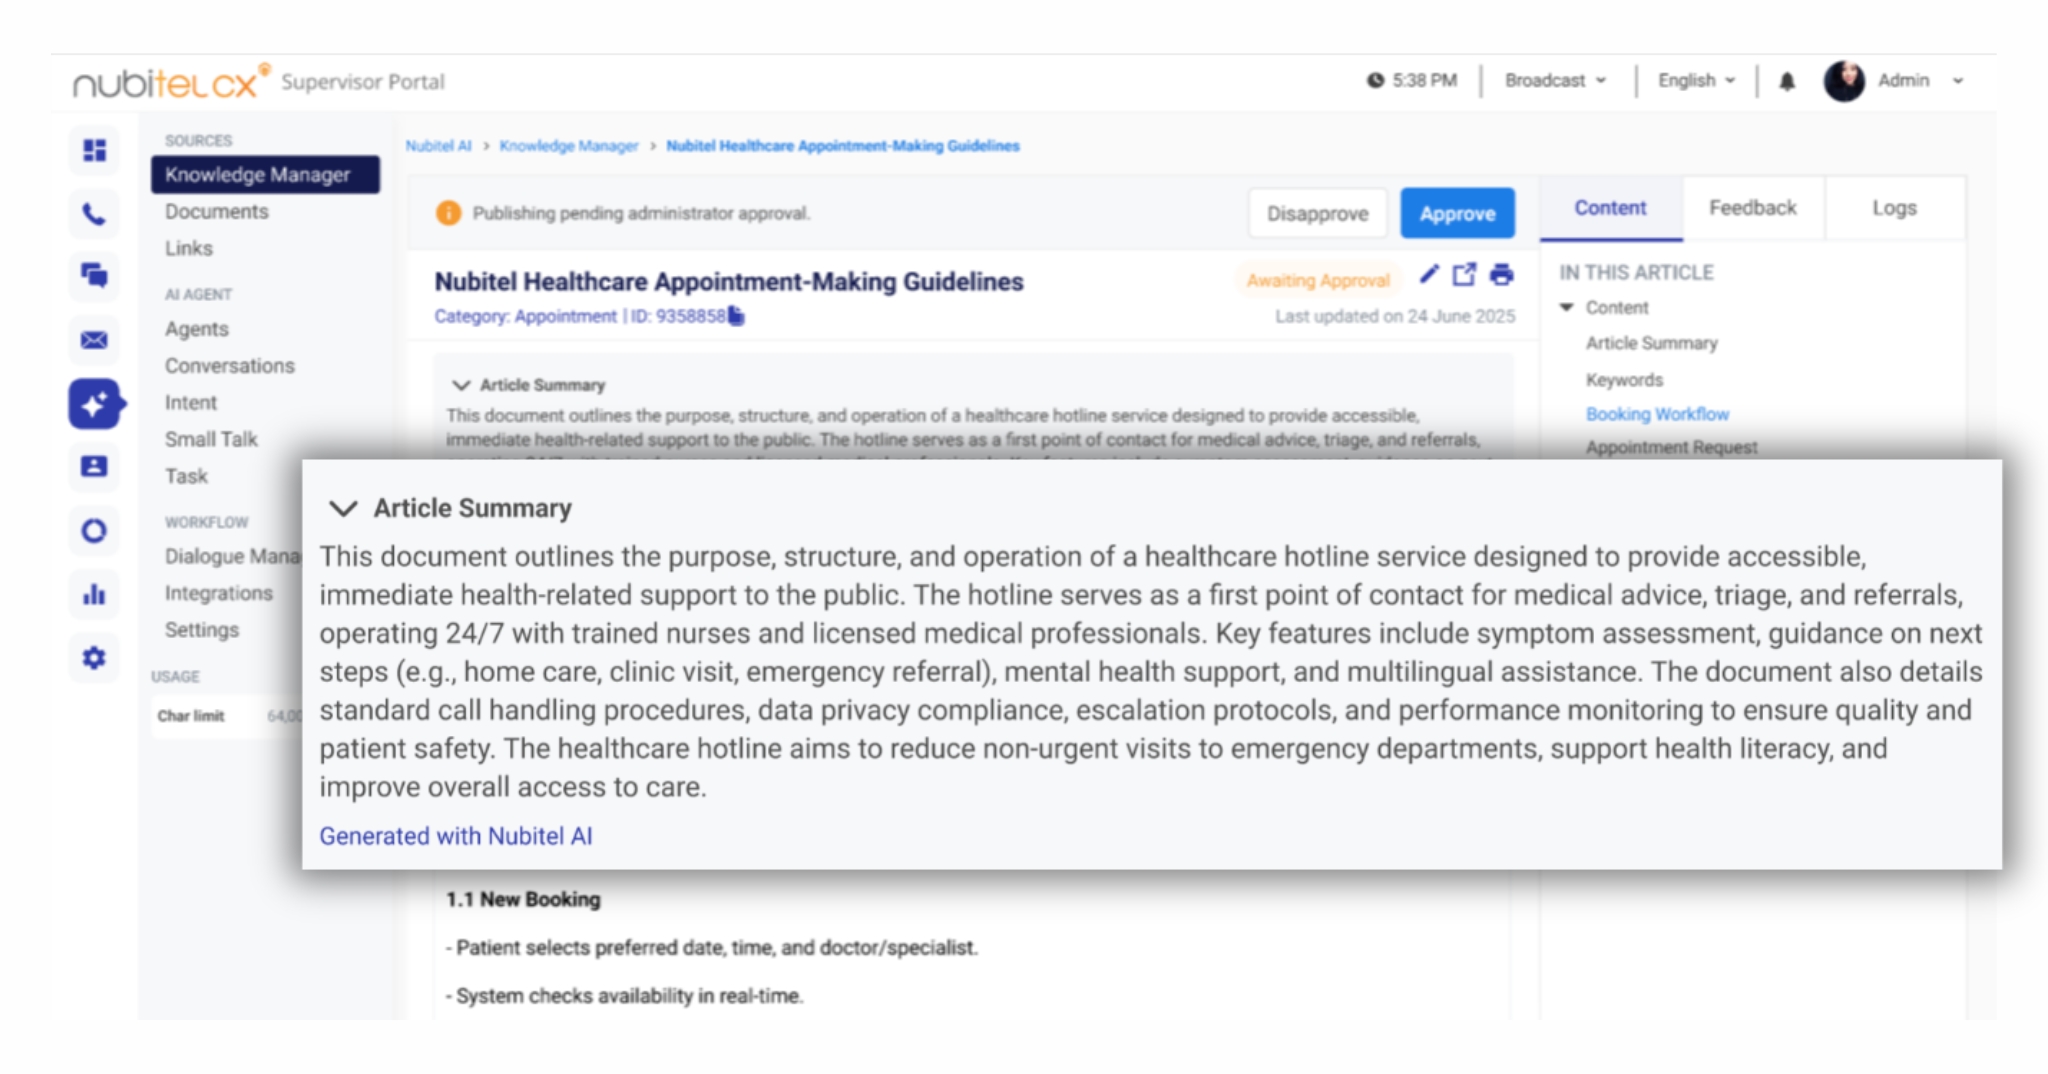Click the Admin profile avatar
This screenshot has height=1074, width=2048.
(x=1845, y=81)
